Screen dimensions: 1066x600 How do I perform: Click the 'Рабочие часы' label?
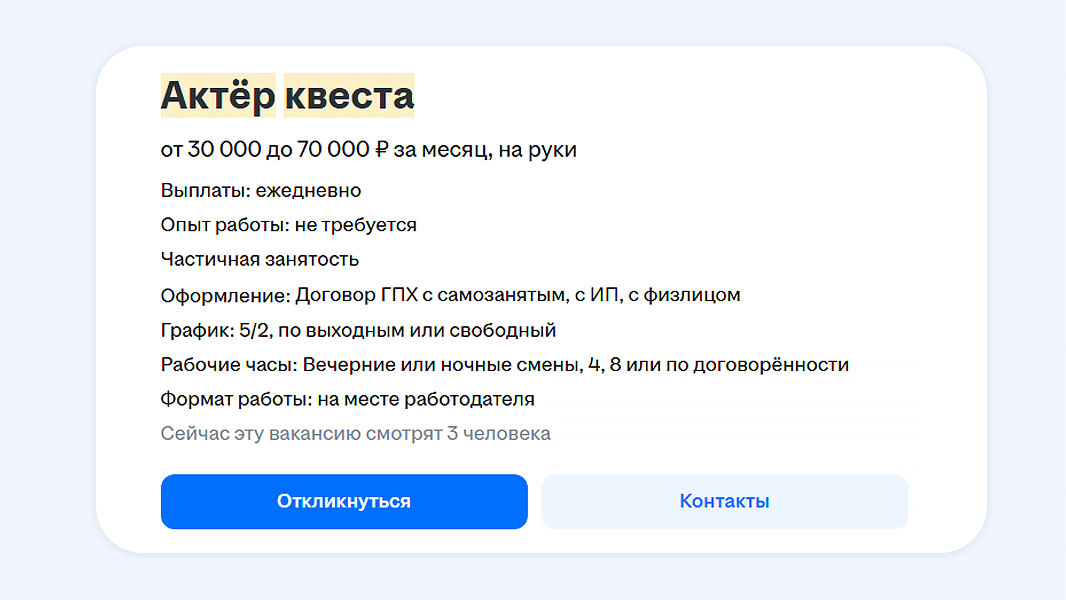[x=226, y=365]
